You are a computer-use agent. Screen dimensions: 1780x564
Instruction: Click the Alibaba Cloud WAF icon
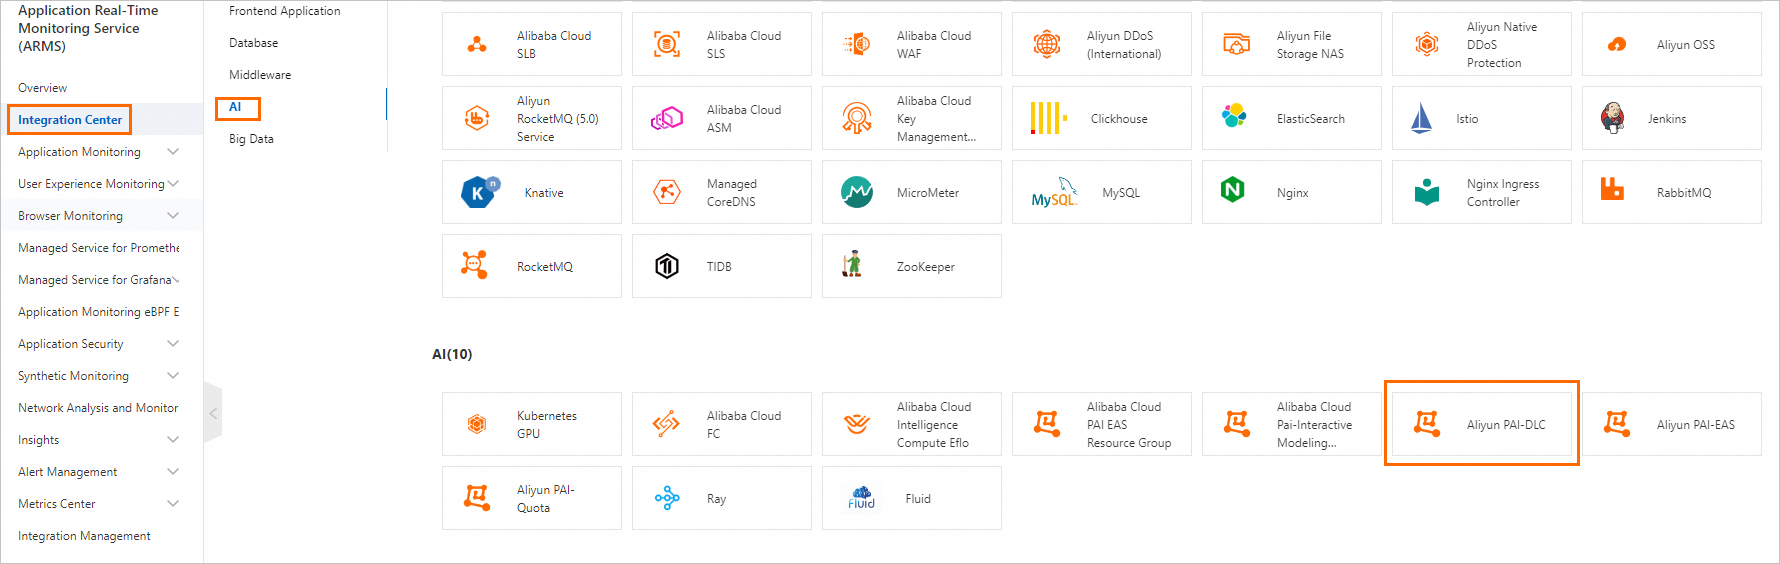(x=857, y=44)
